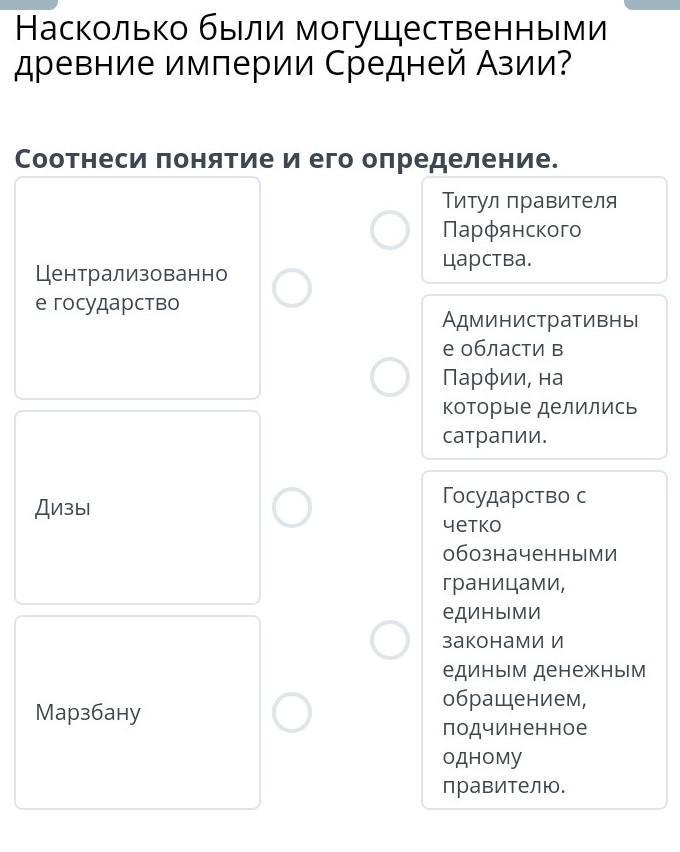The height and width of the screenshot is (852, 680).
Task: Click the gray tab at top-right corner
Action: (x=652, y=4)
